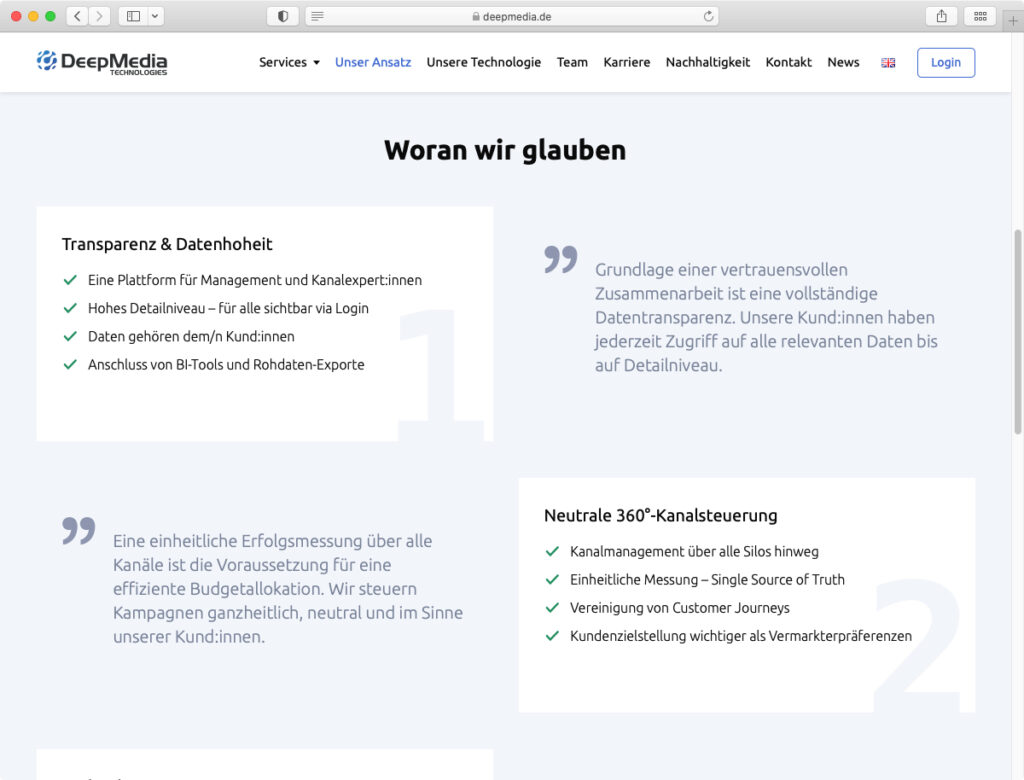Click 'Vereinigung von Customer Journeys' line
Viewport: 1024px width, 780px height.
click(x=680, y=608)
